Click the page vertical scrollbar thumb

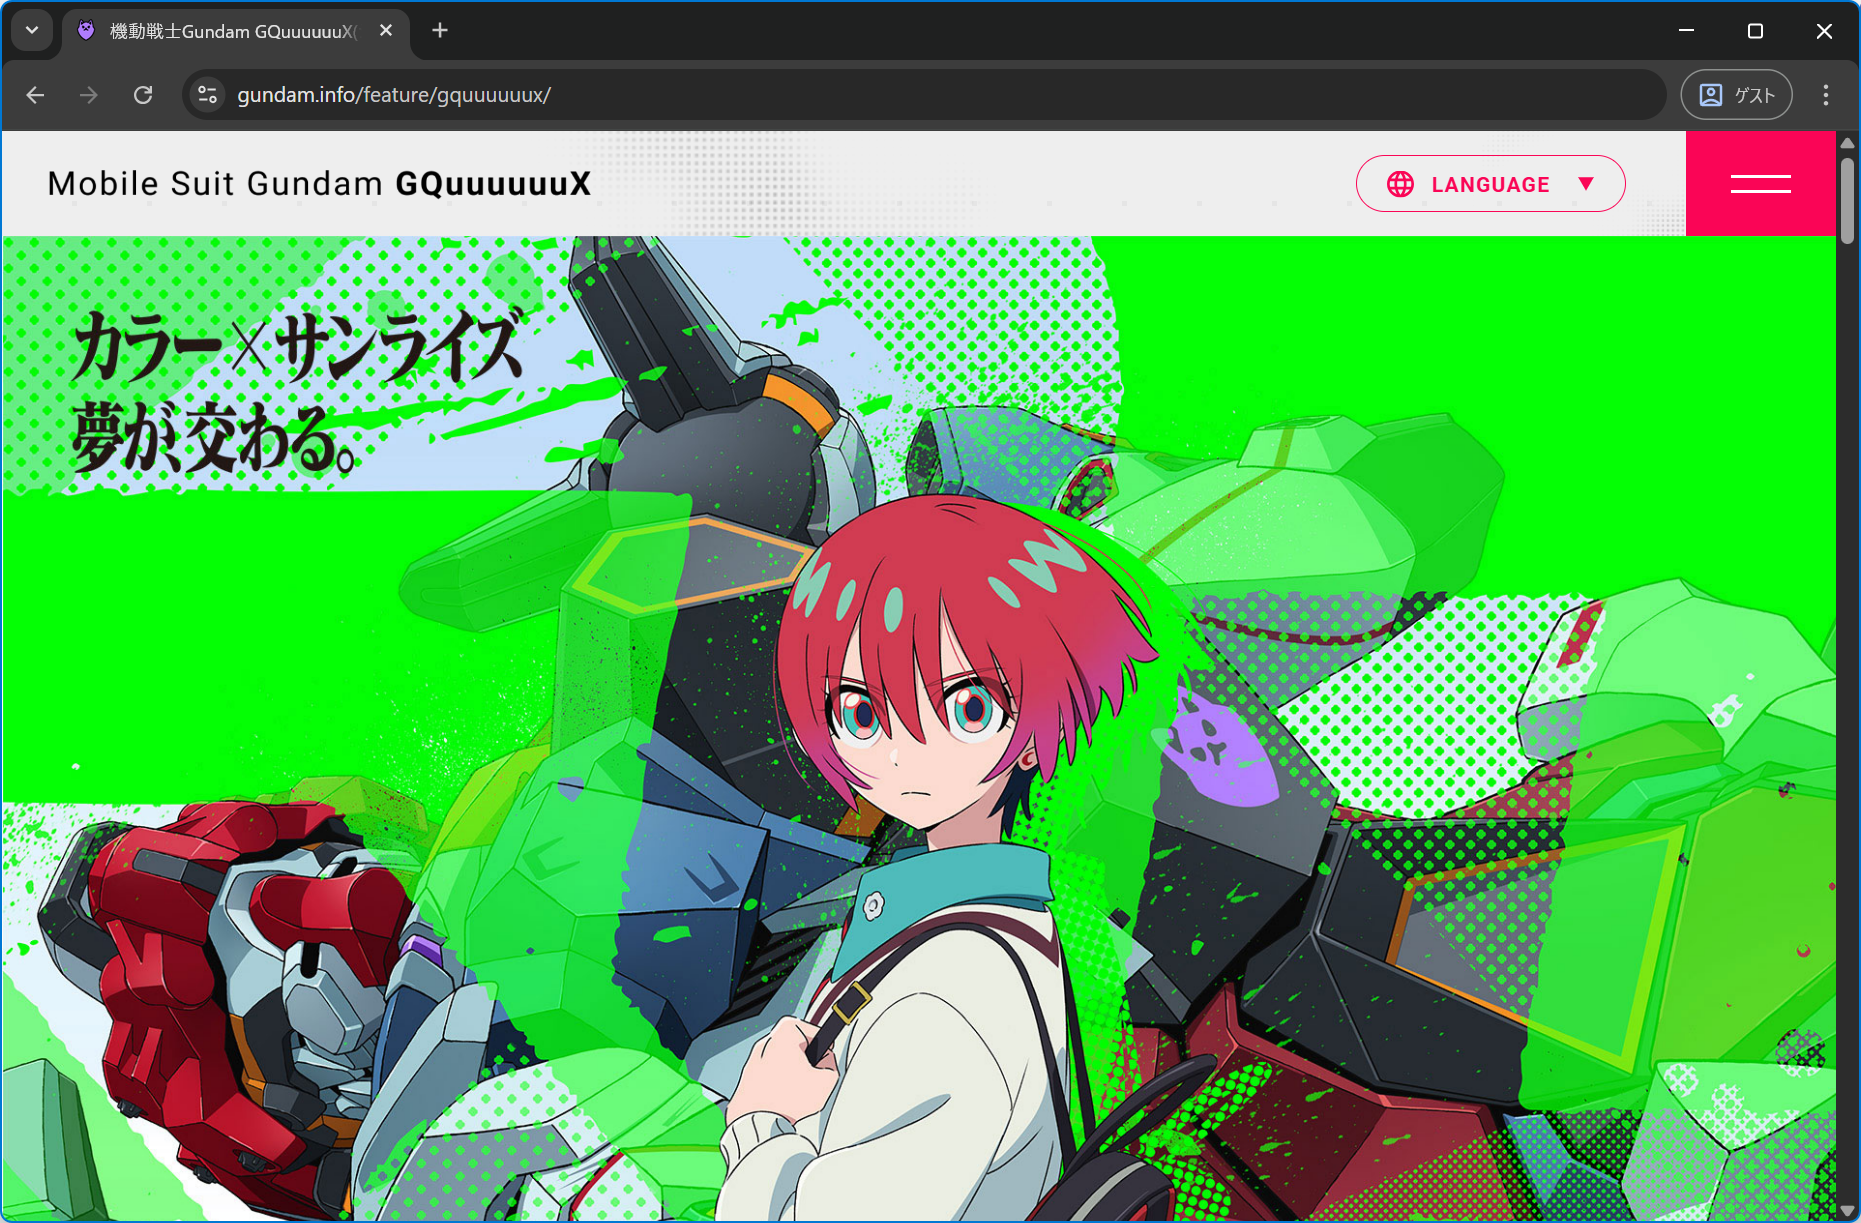pos(1848,200)
